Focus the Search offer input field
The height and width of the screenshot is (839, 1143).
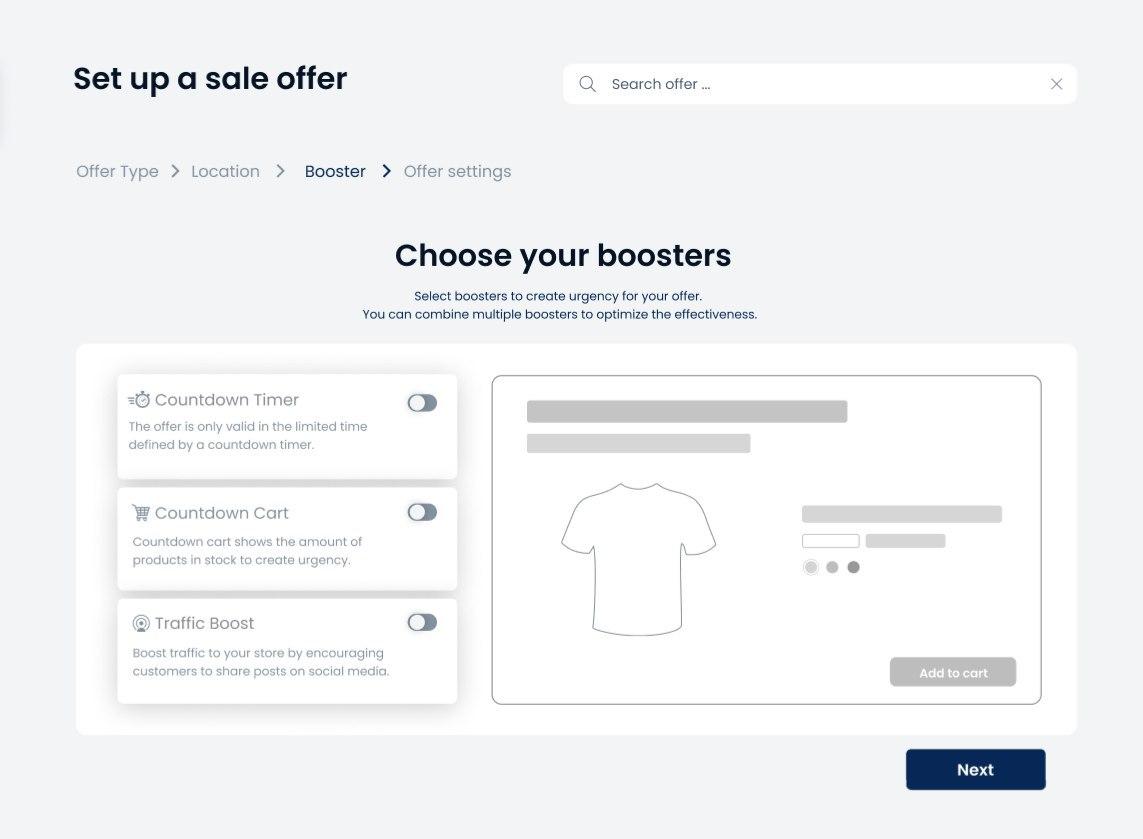pyautogui.click(x=820, y=84)
